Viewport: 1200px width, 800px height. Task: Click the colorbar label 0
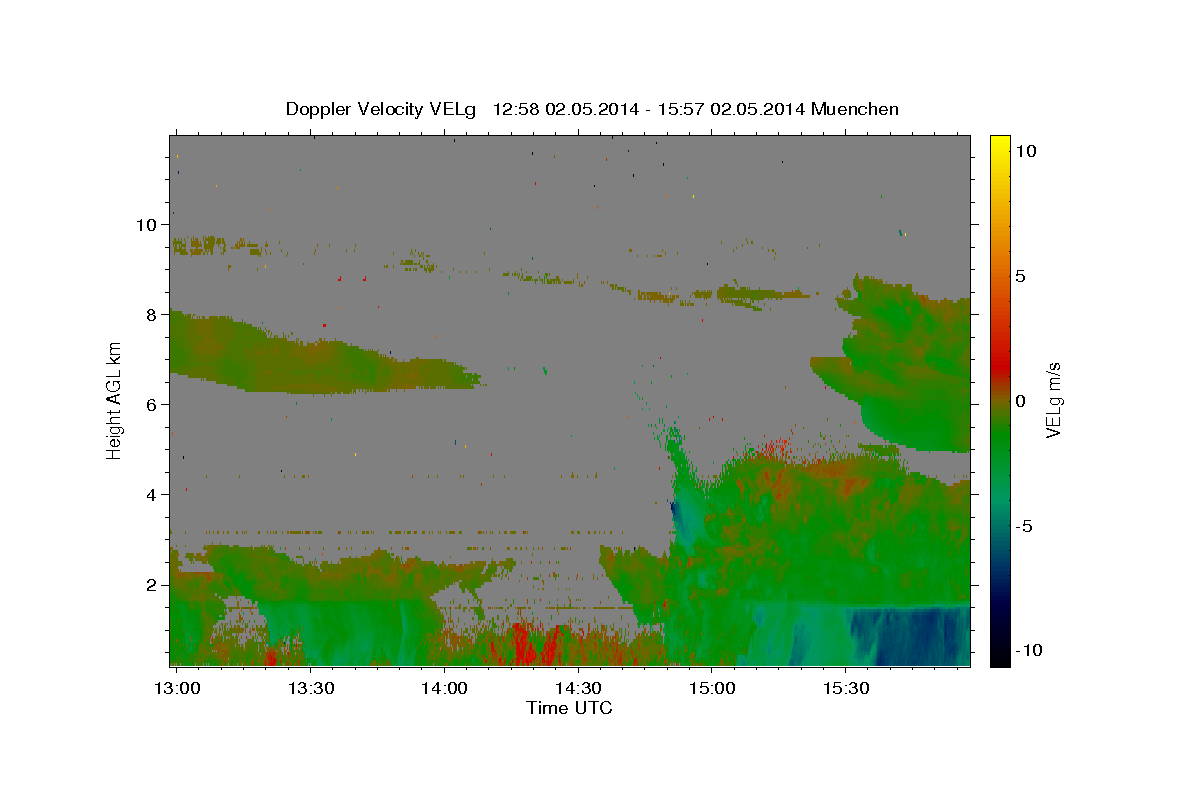point(1020,401)
